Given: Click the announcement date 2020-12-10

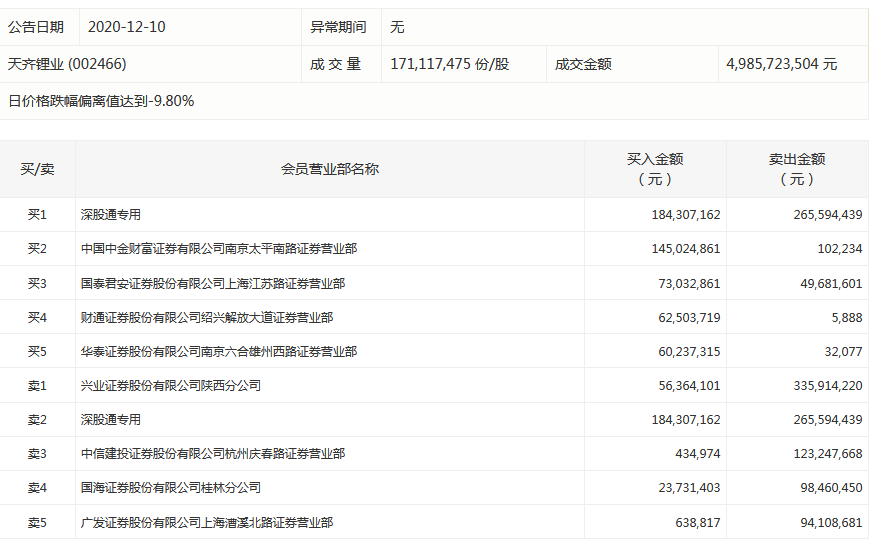Looking at the screenshot, I should [x=127, y=27].
